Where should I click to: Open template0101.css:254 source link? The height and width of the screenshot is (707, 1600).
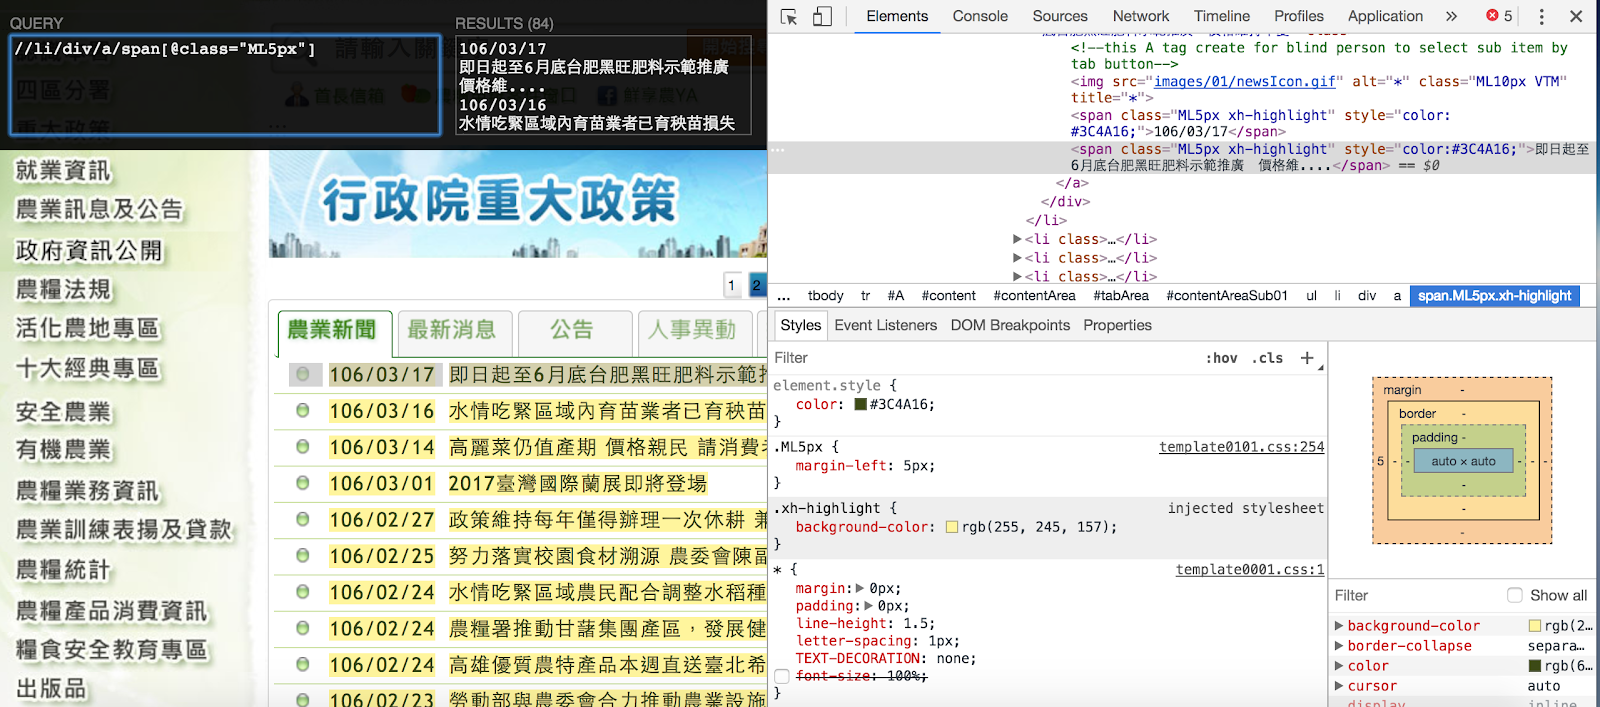1241,447
